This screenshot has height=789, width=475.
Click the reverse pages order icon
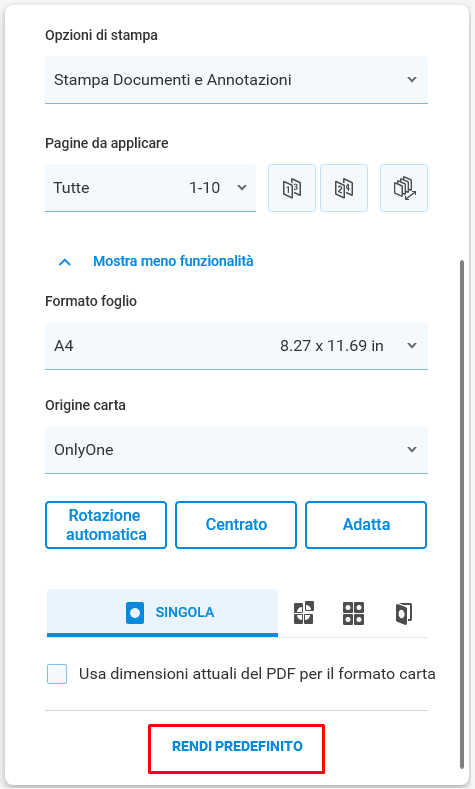404,188
